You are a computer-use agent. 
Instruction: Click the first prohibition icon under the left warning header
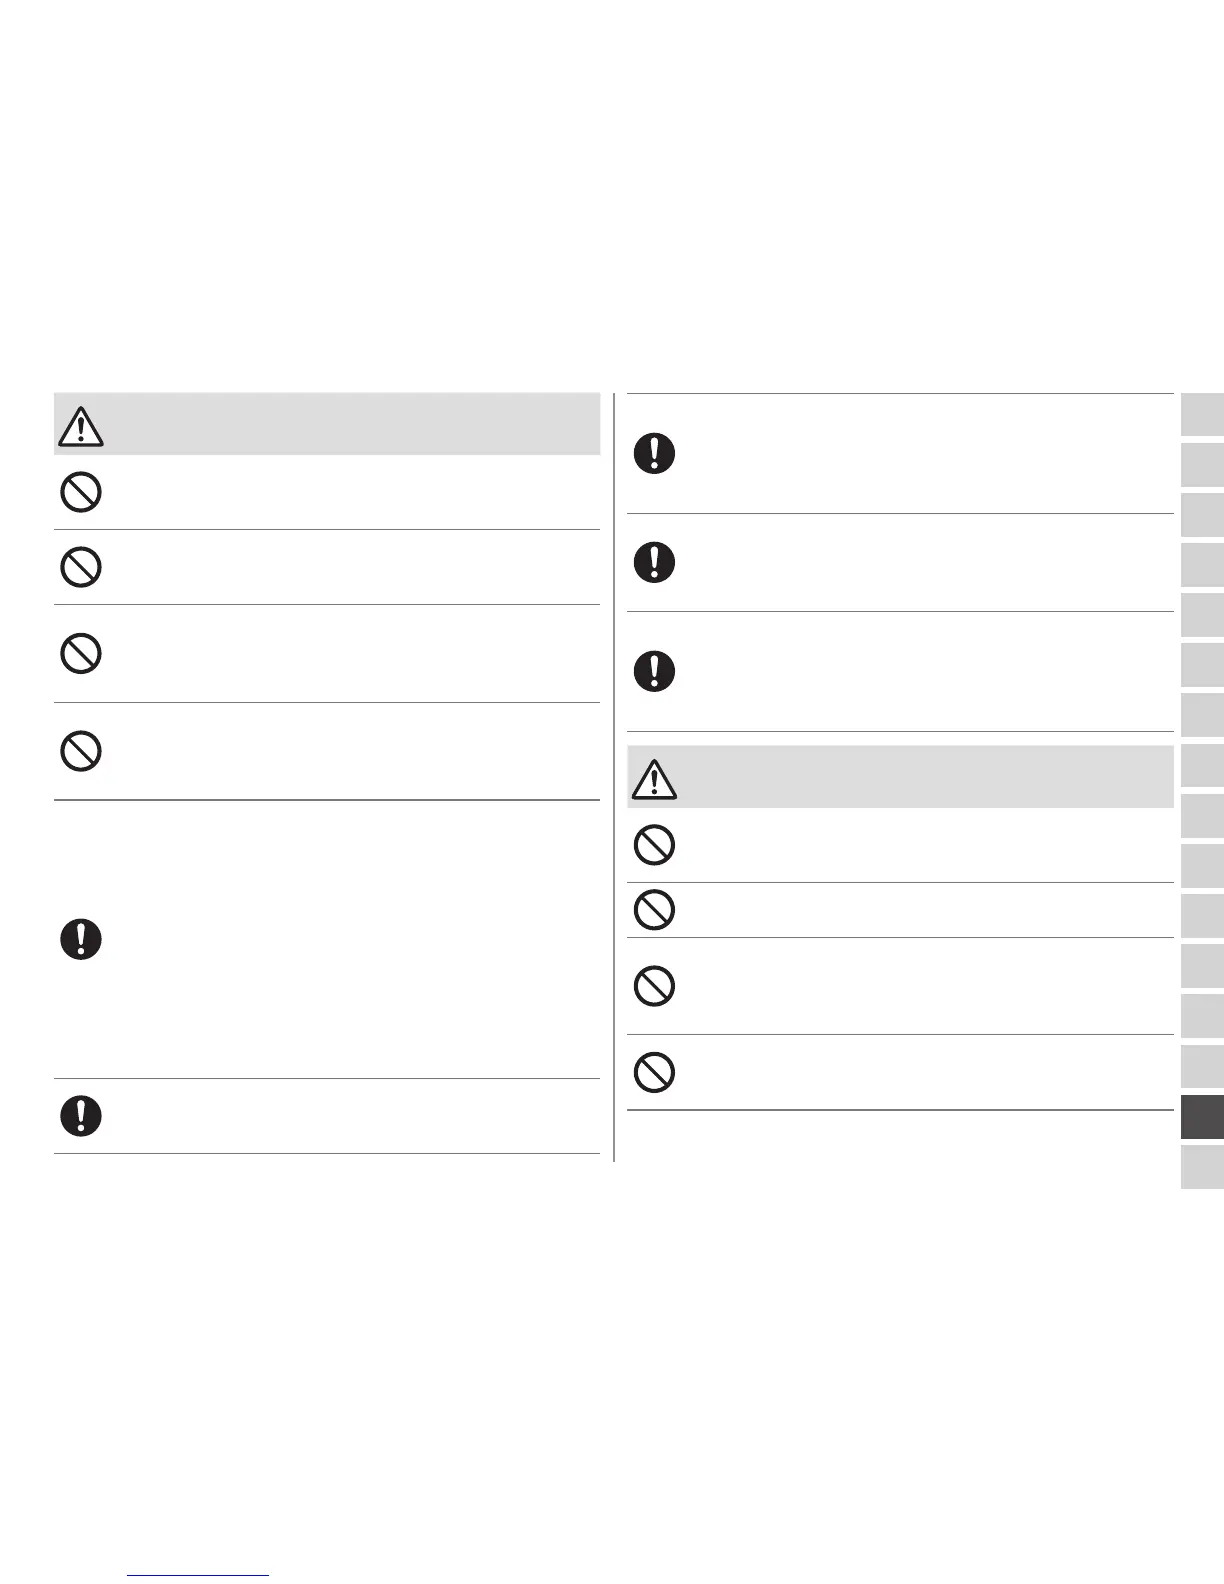tap(81, 492)
